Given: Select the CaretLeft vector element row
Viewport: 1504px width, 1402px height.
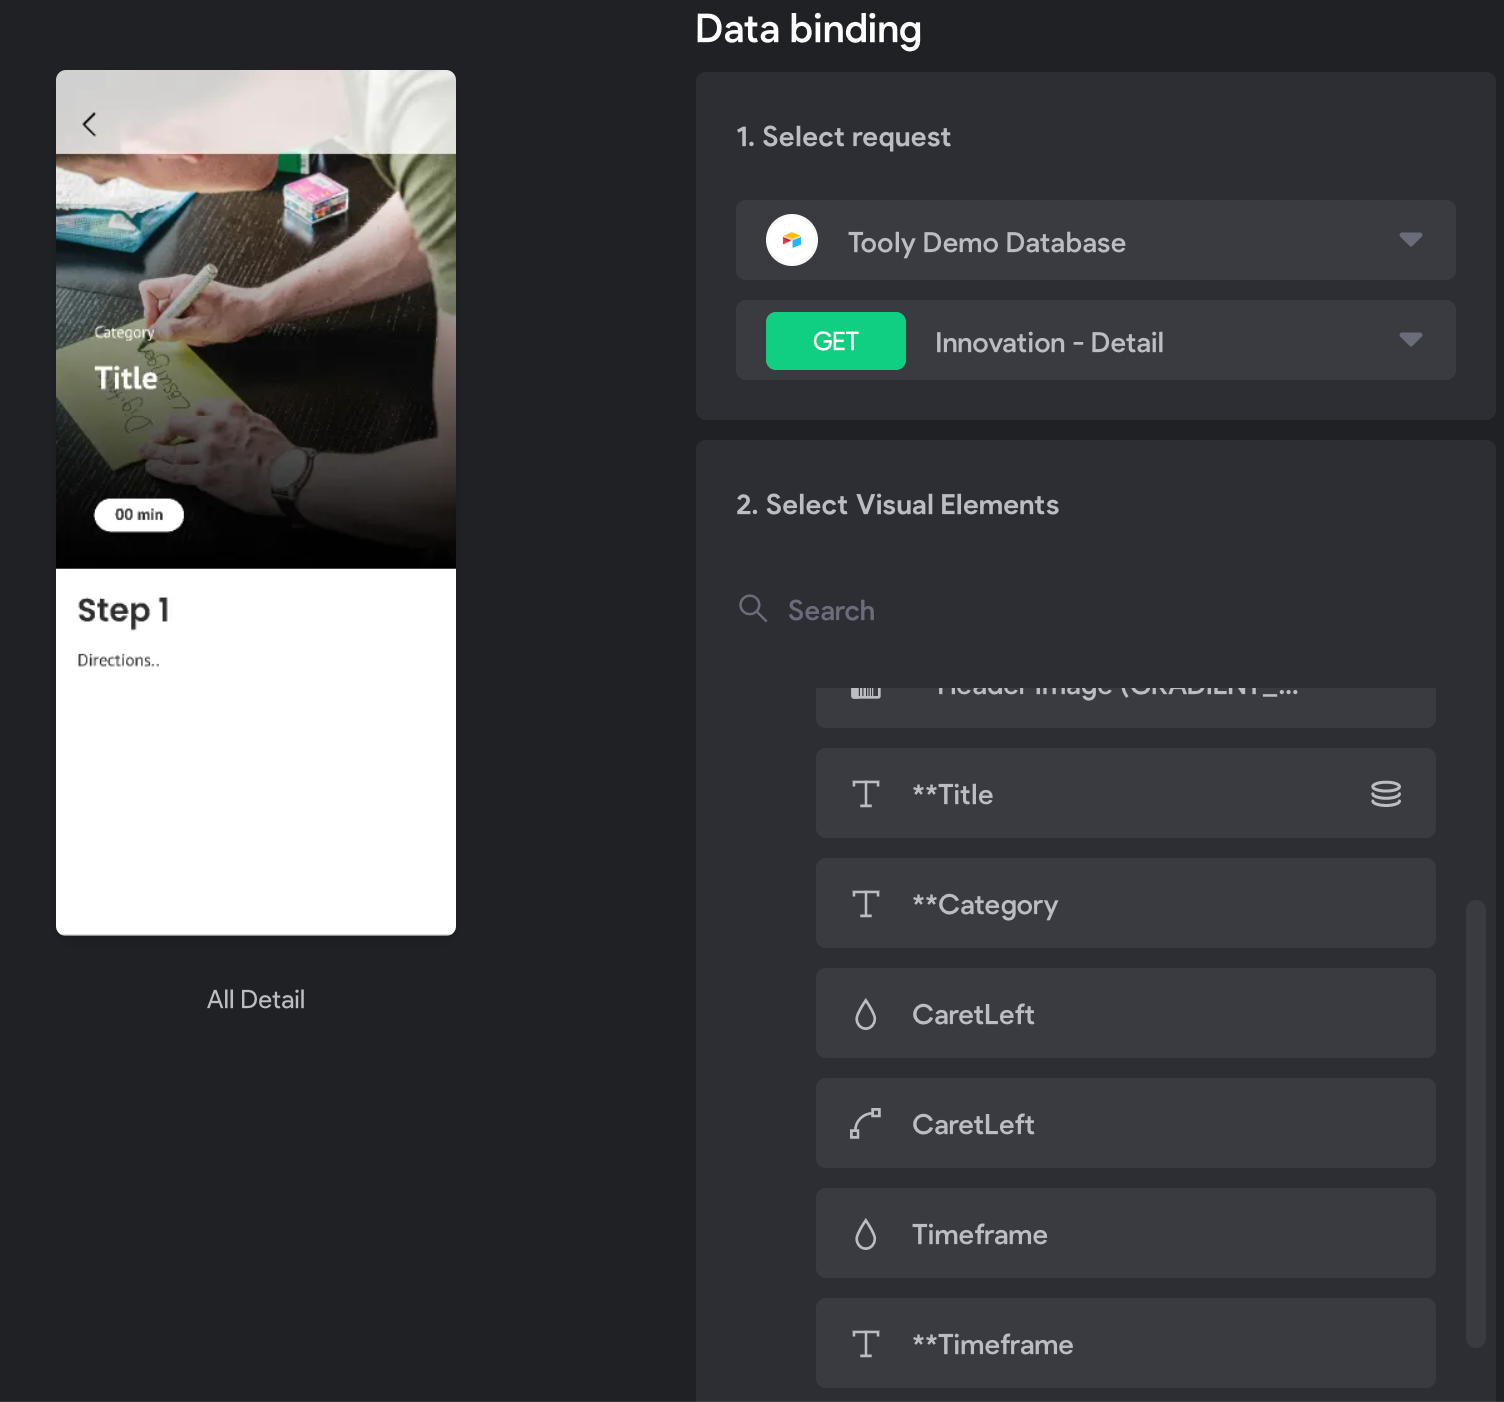Looking at the screenshot, I should pyautogui.click(x=1126, y=1123).
